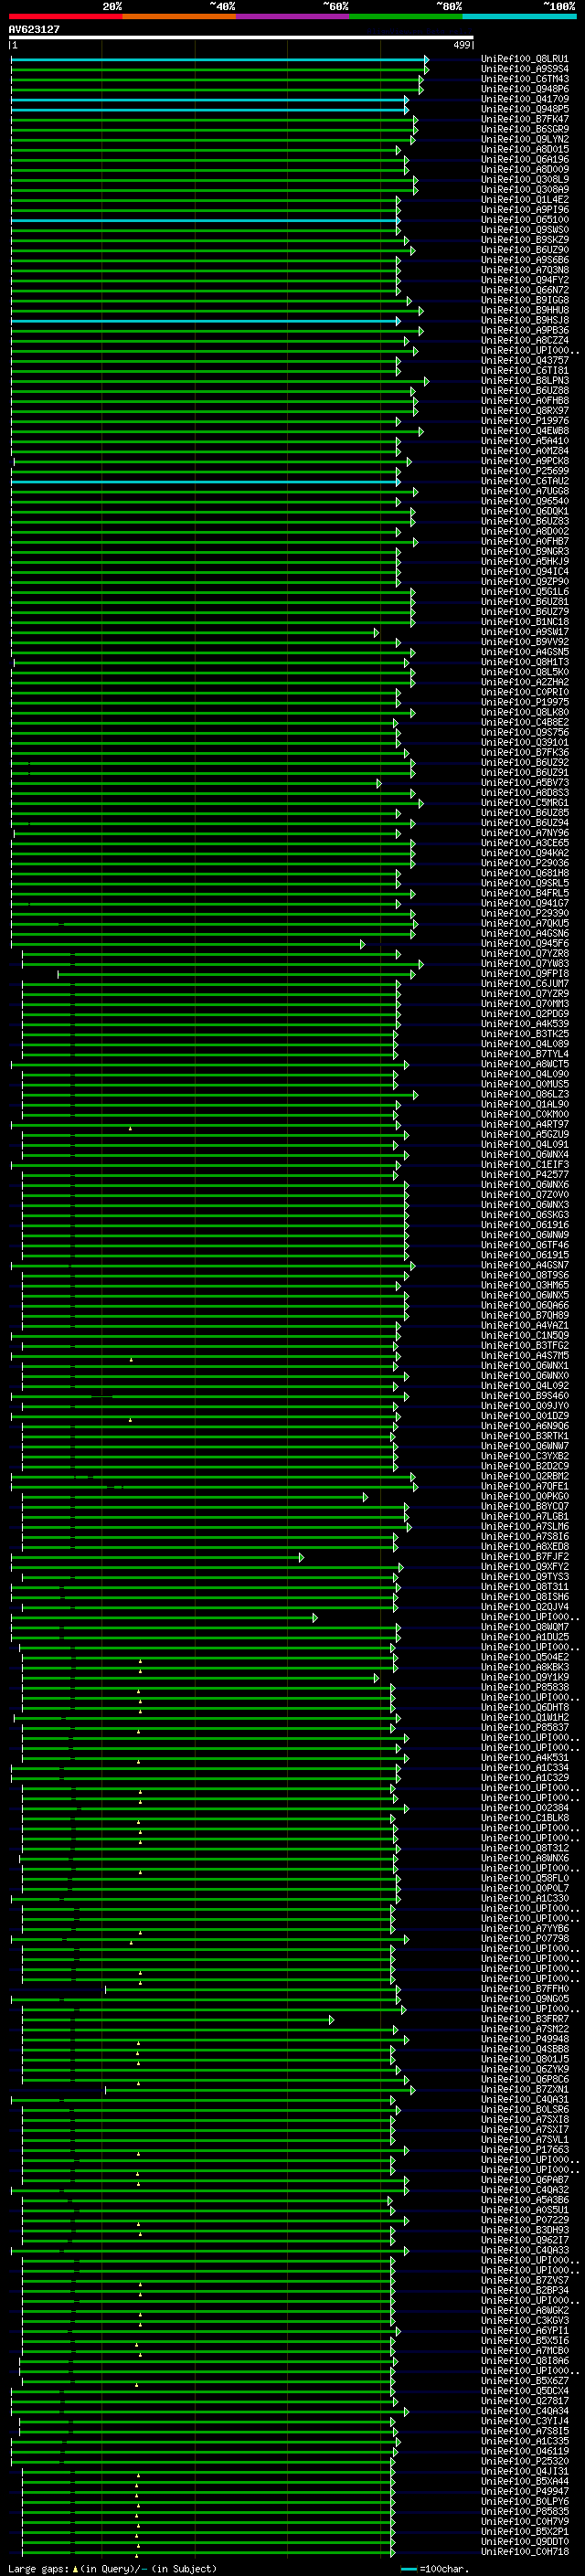Open hit label UniRef100_A7QKU5
This screenshot has width=585, height=2576.
coord(525,923)
